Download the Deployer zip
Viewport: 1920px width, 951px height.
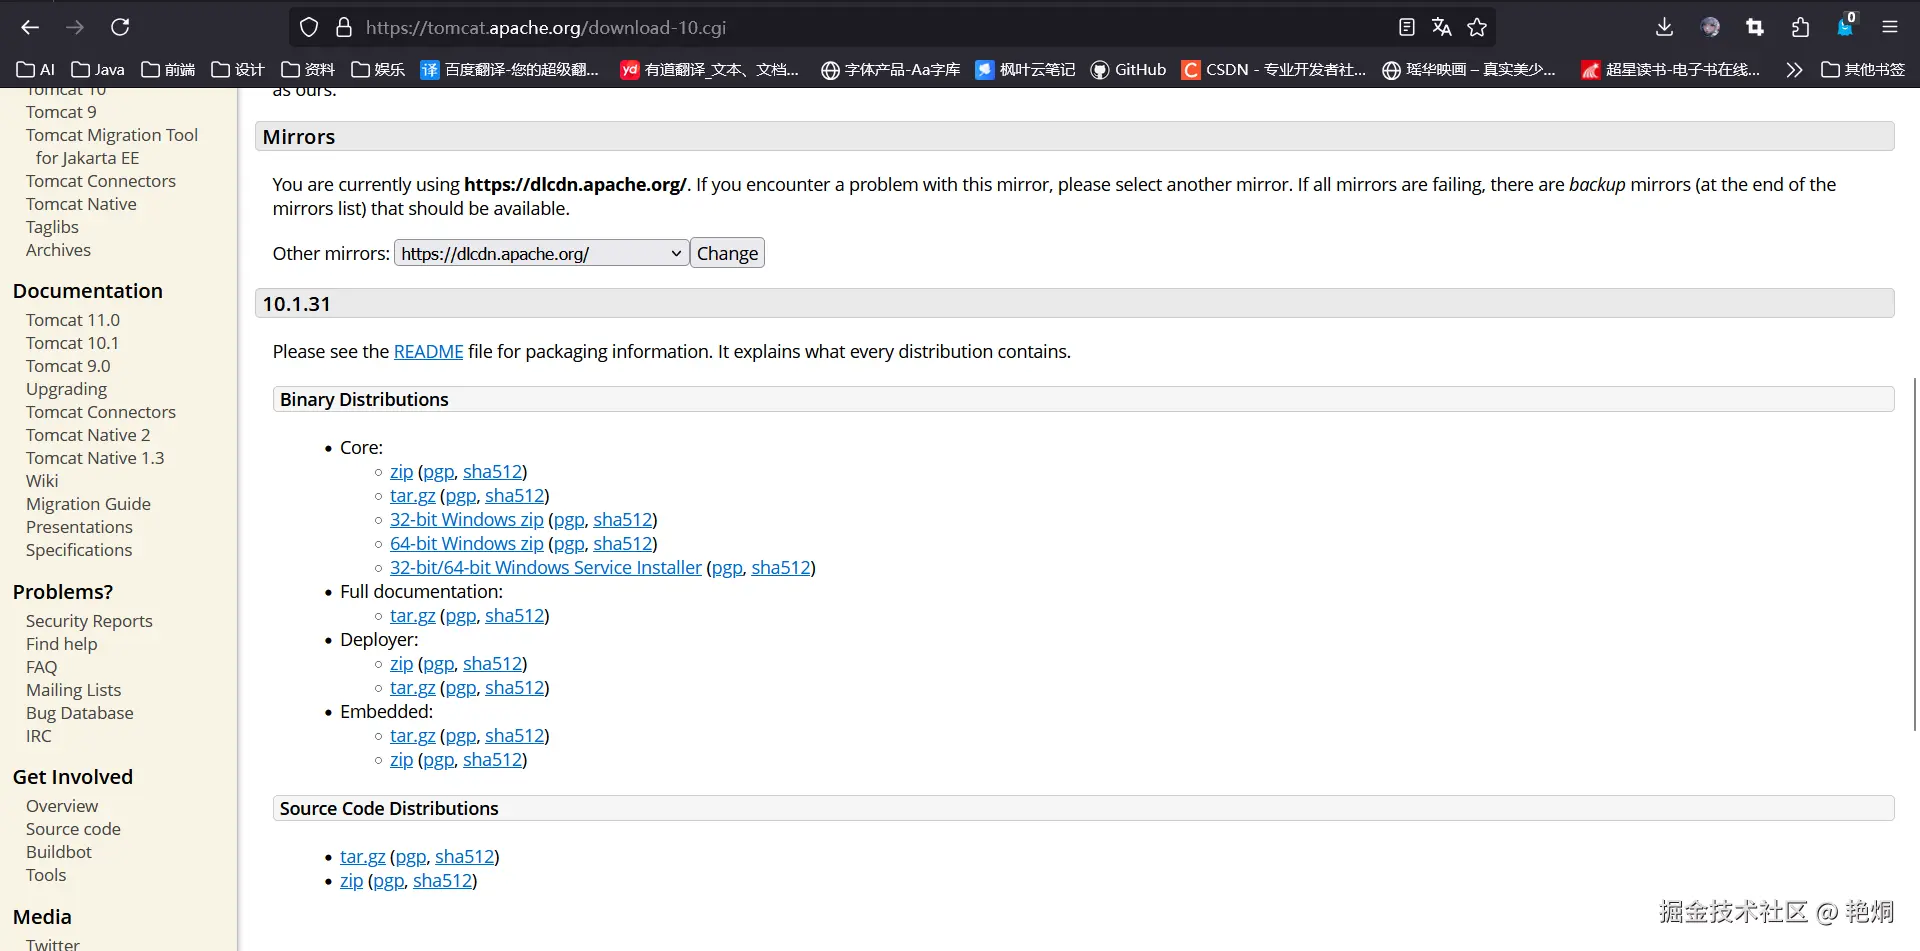[x=401, y=663]
